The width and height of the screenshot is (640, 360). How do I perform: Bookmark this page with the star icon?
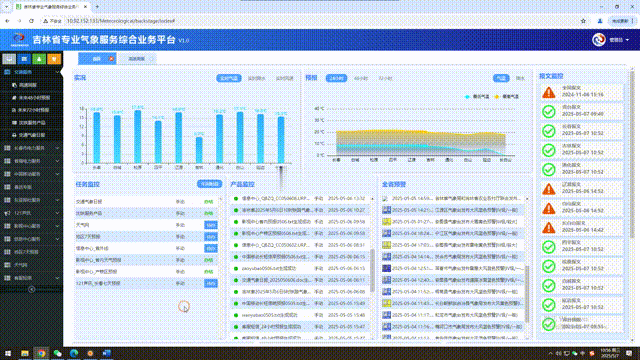coord(583,21)
